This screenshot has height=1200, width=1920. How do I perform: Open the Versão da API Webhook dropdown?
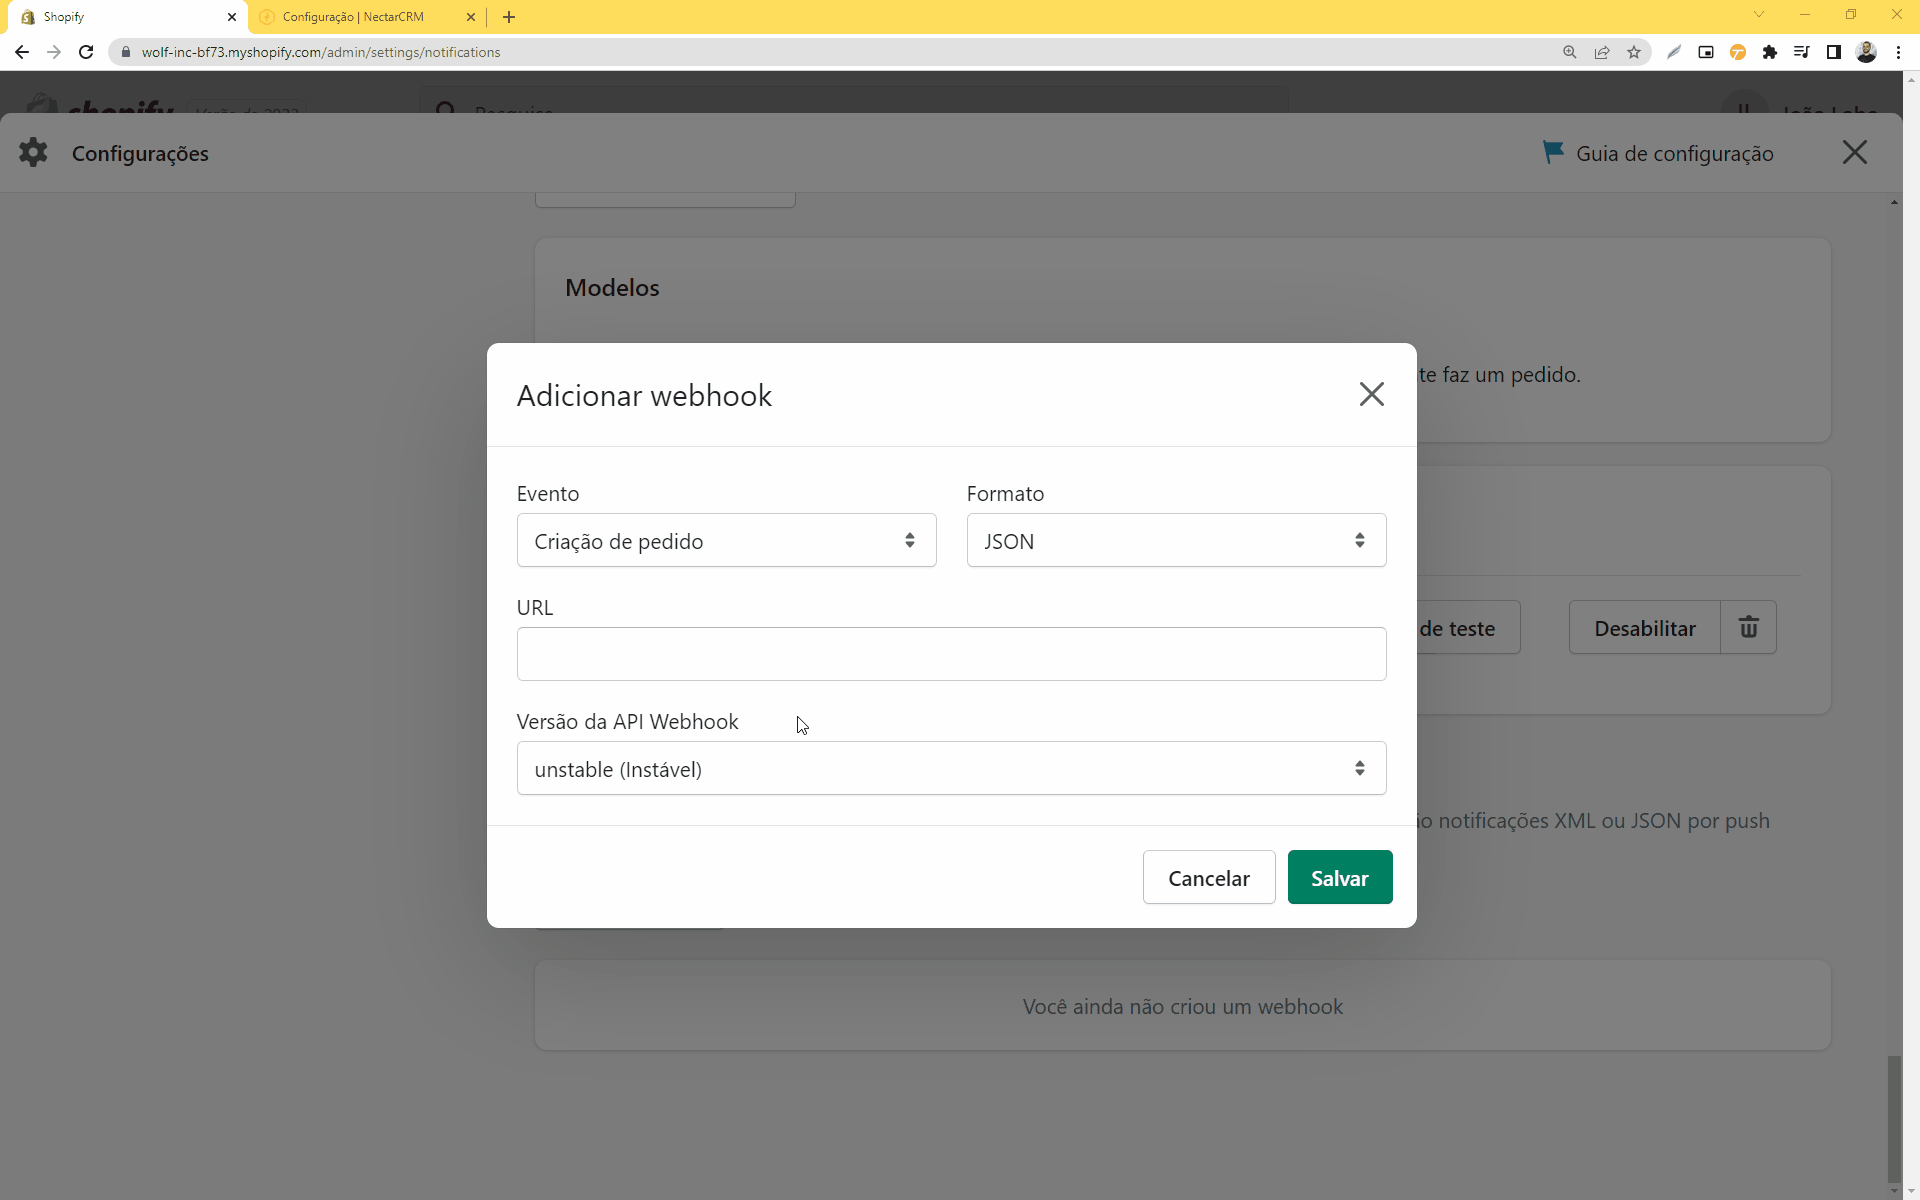coord(951,769)
